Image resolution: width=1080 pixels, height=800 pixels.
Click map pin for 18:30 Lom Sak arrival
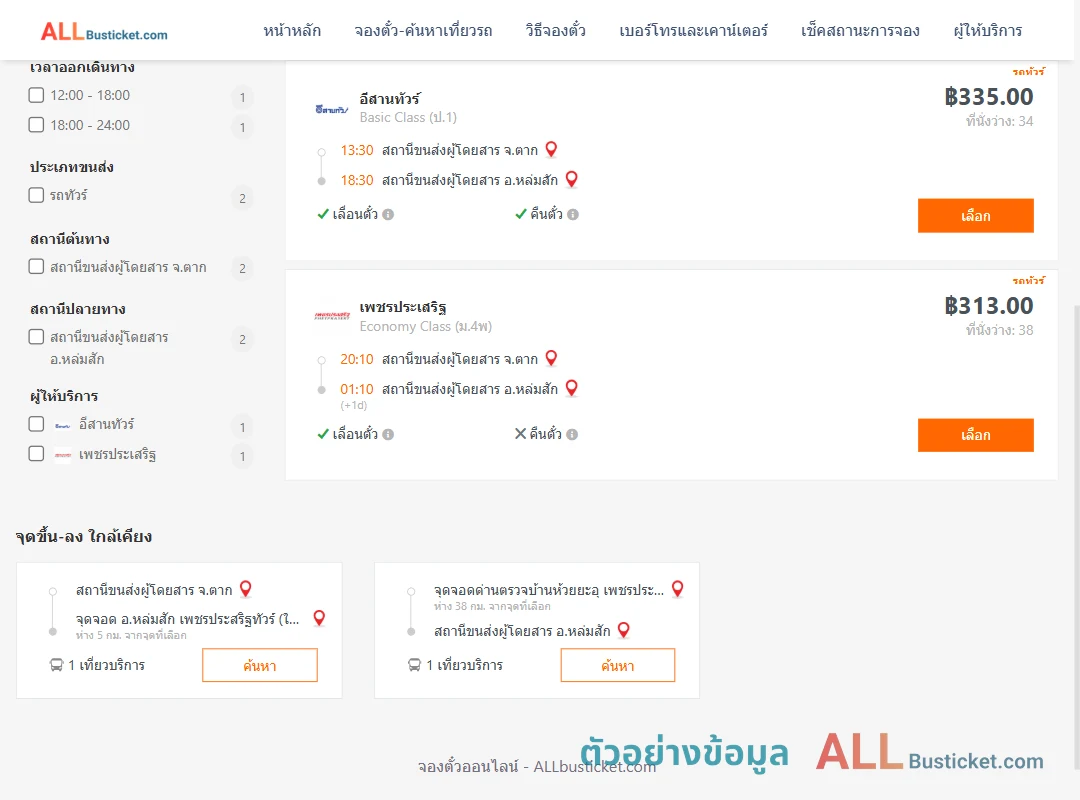[x=571, y=180]
